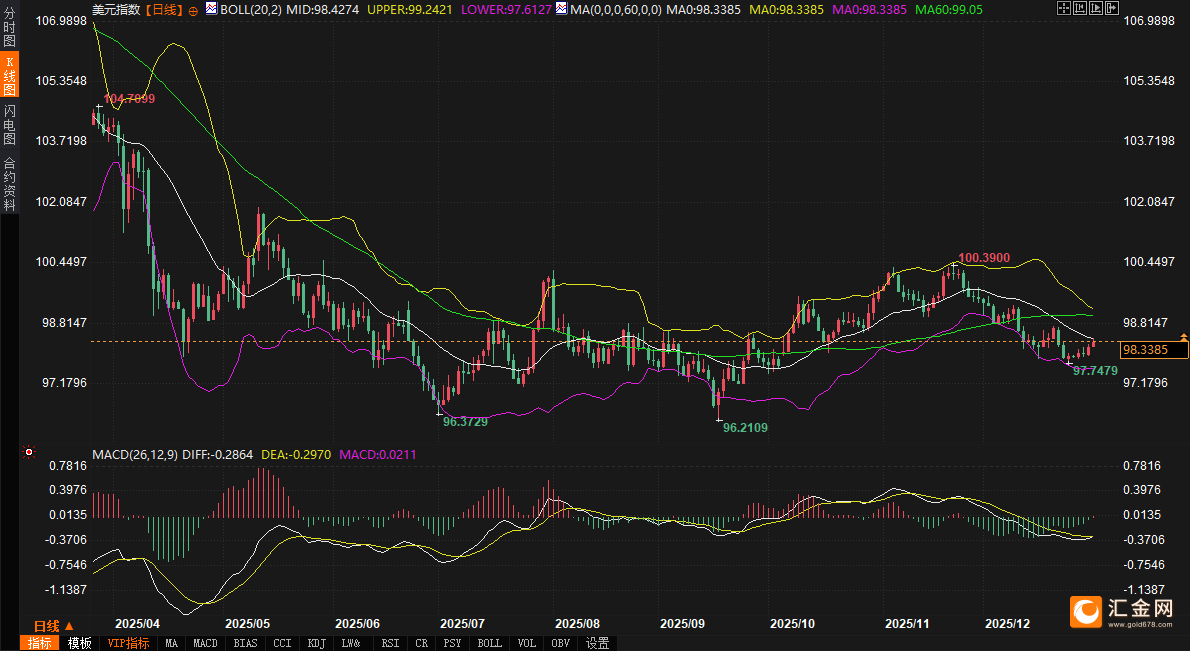The image size is (1190, 651).
Task: Click the BOLL indicator icon in header
Action: [x=211, y=9]
